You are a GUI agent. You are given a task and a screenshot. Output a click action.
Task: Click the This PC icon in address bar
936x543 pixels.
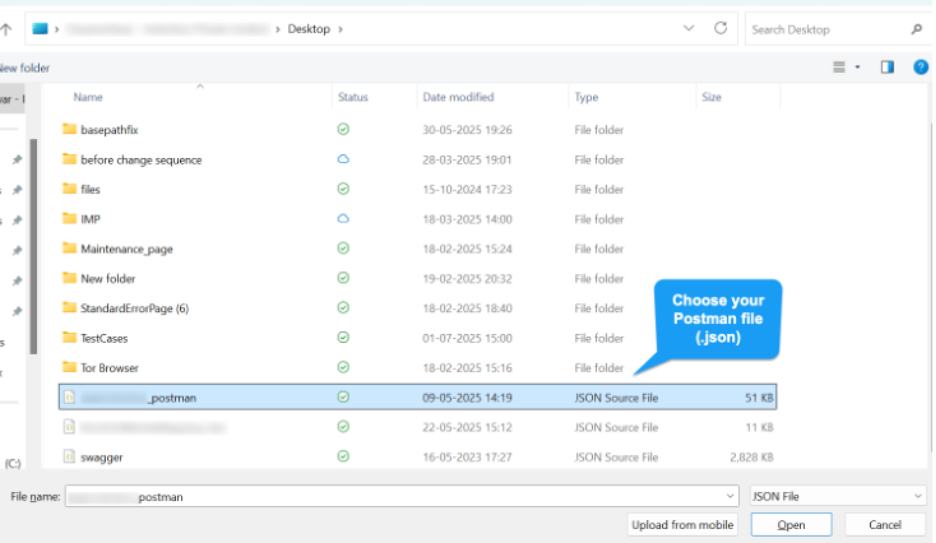click(40, 29)
